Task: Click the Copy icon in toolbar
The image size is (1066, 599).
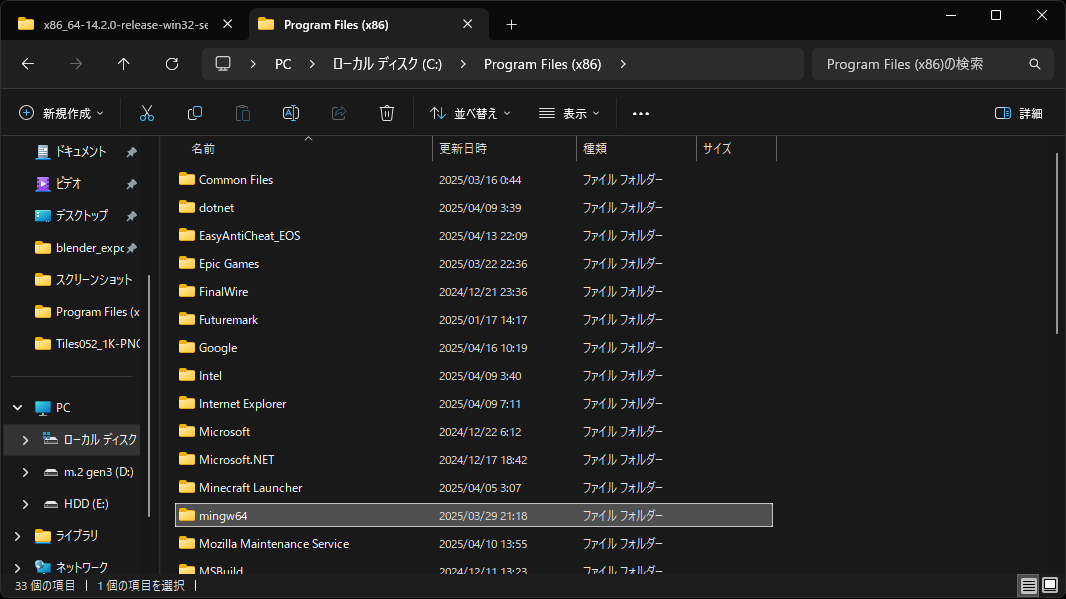Action: [194, 114]
